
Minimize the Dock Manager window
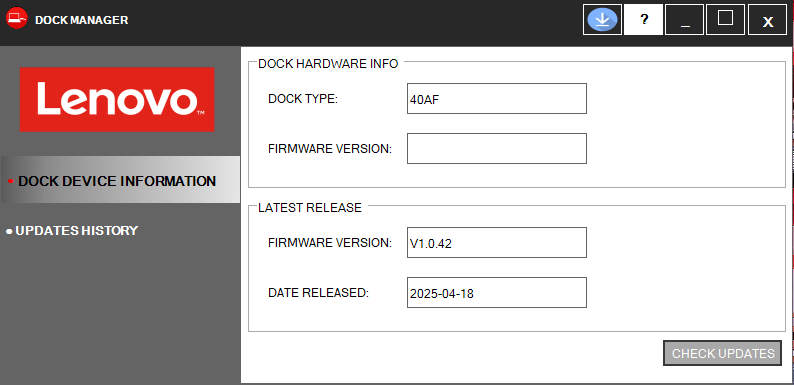685,20
